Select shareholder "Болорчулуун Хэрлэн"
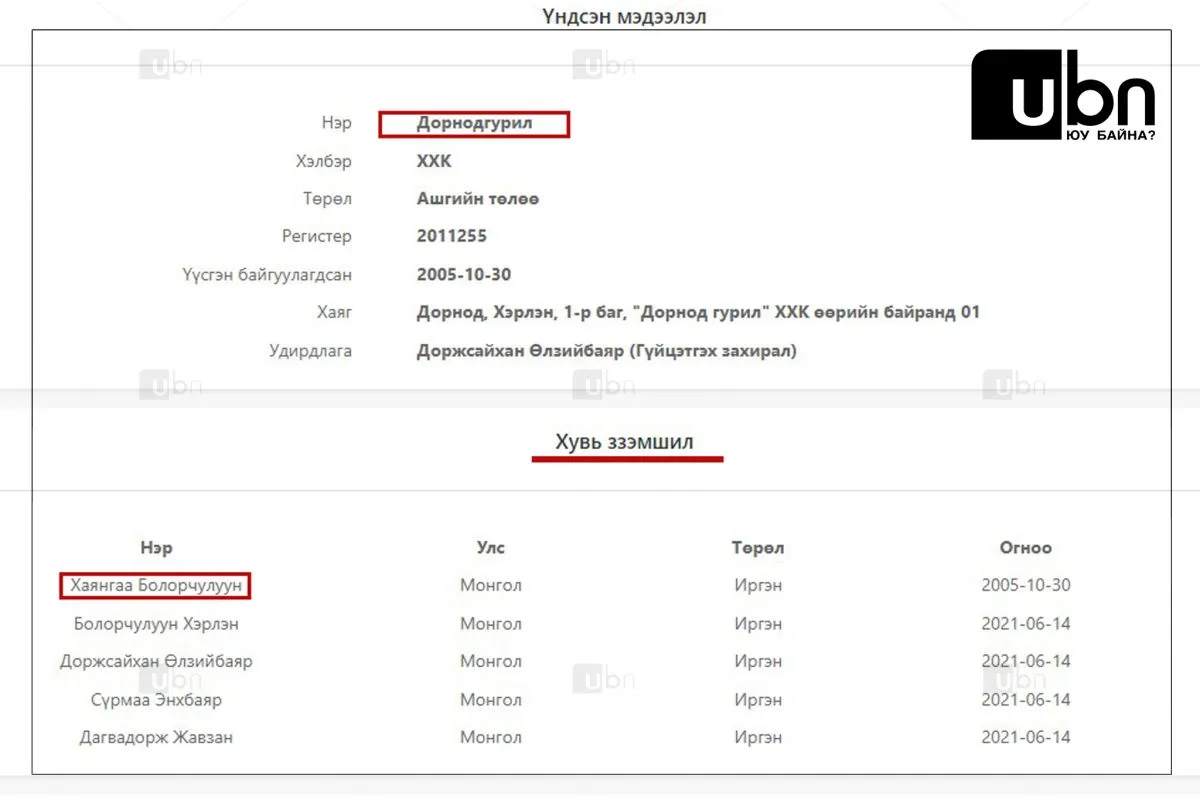This screenshot has height=800, width=1200. pyautogui.click(x=156, y=624)
